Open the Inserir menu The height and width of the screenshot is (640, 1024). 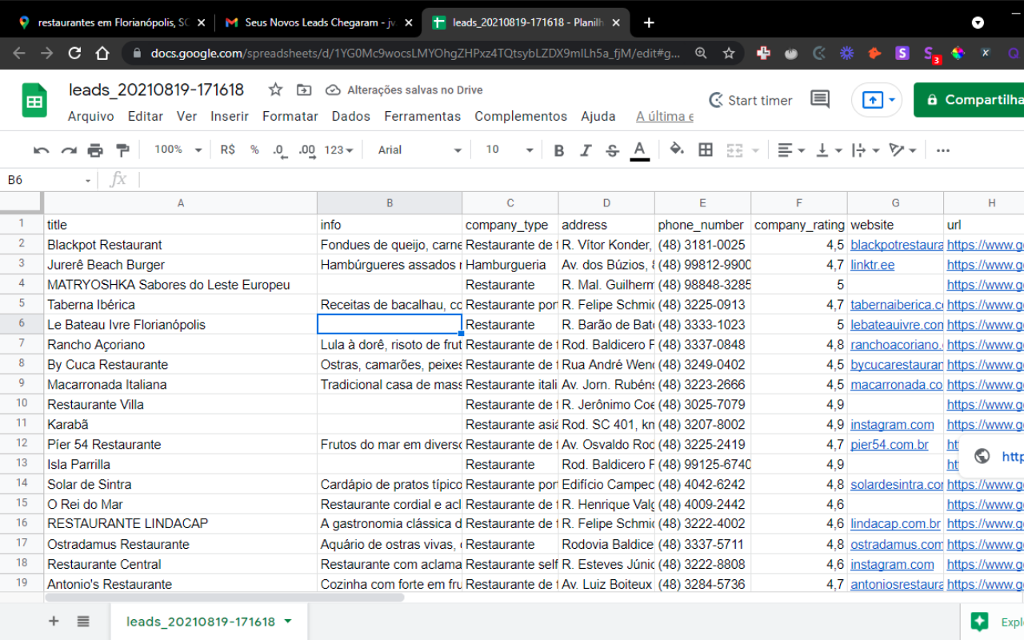(229, 116)
